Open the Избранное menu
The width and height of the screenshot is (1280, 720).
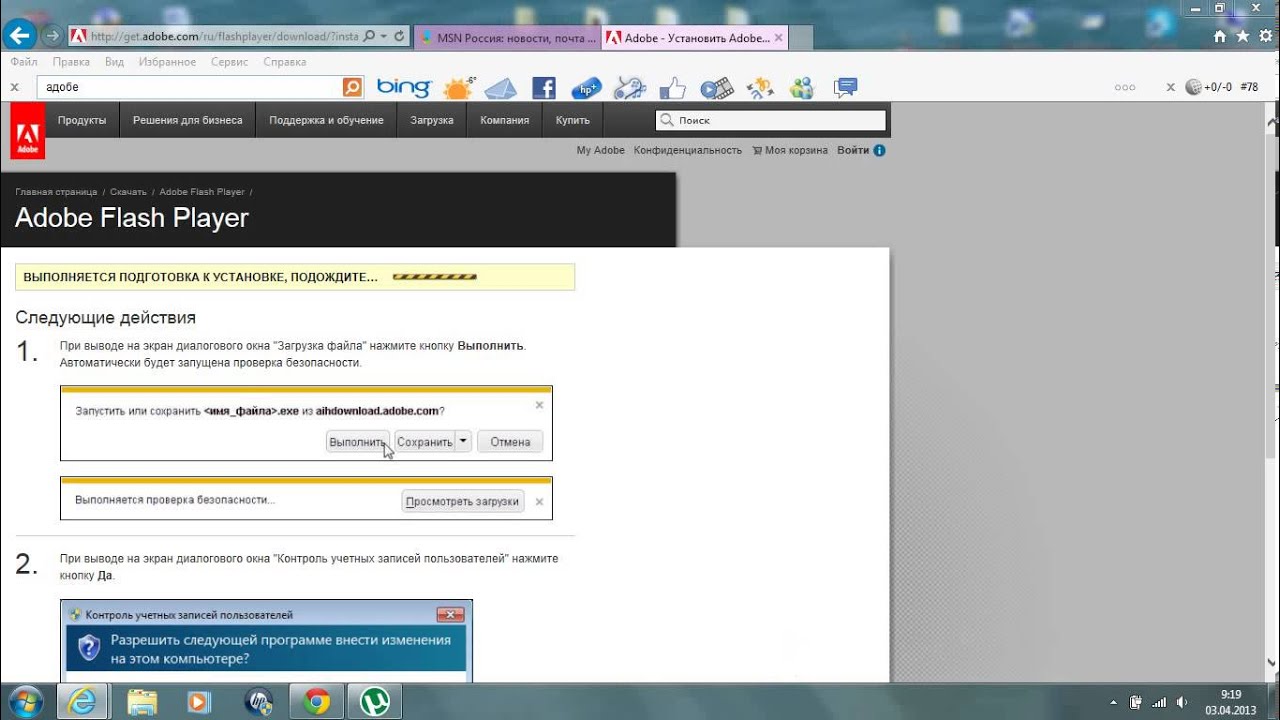167,62
